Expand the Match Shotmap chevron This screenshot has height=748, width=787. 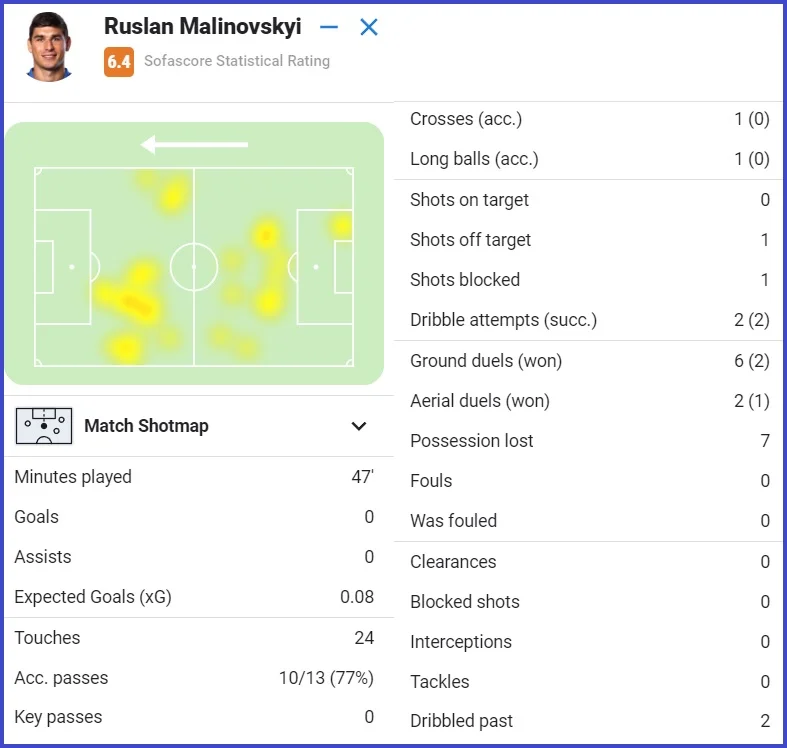click(x=359, y=426)
